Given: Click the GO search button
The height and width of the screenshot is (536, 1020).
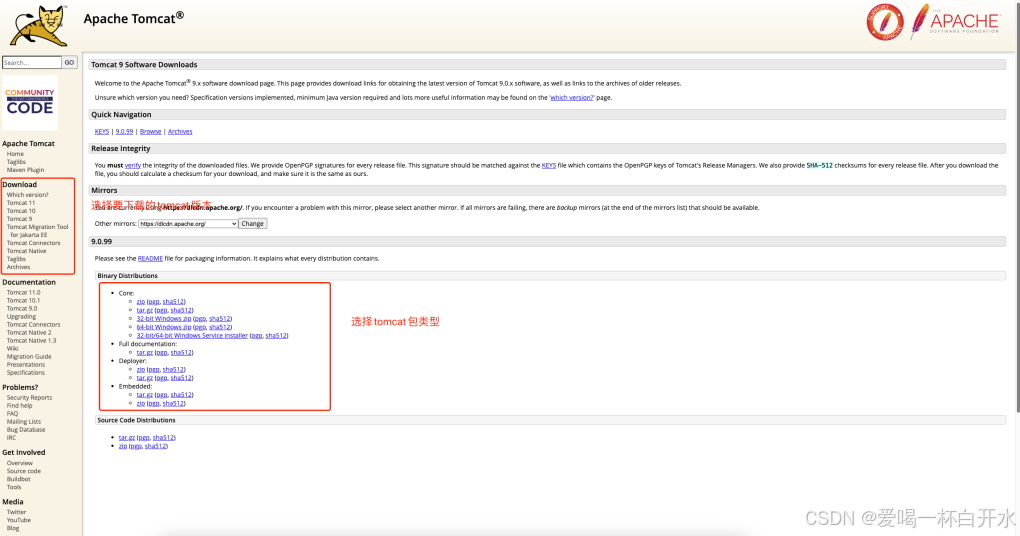Looking at the screenshot, I should (x=70, y=62).
